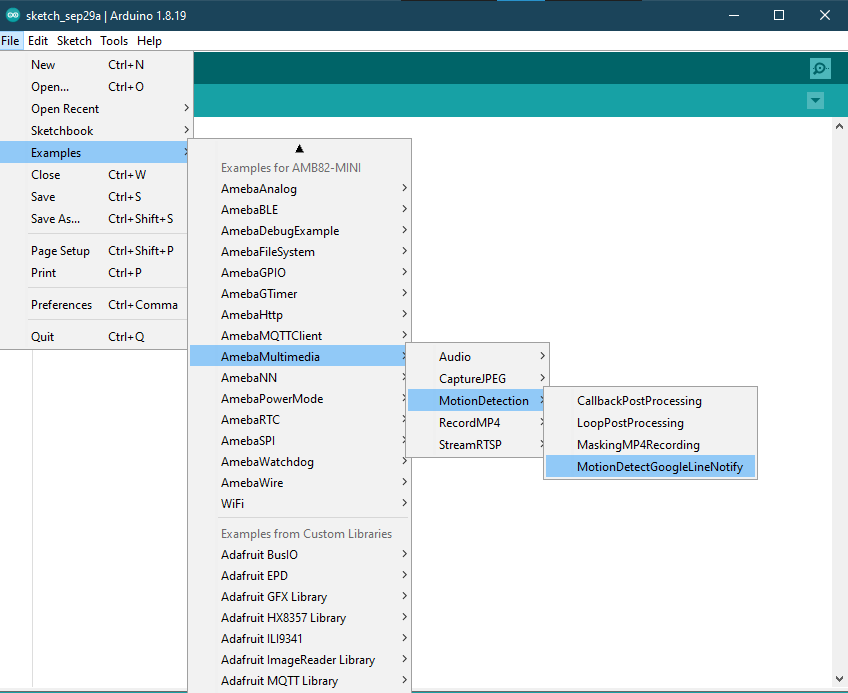Choose Open... from the File menu

click(x=96, y=87)
